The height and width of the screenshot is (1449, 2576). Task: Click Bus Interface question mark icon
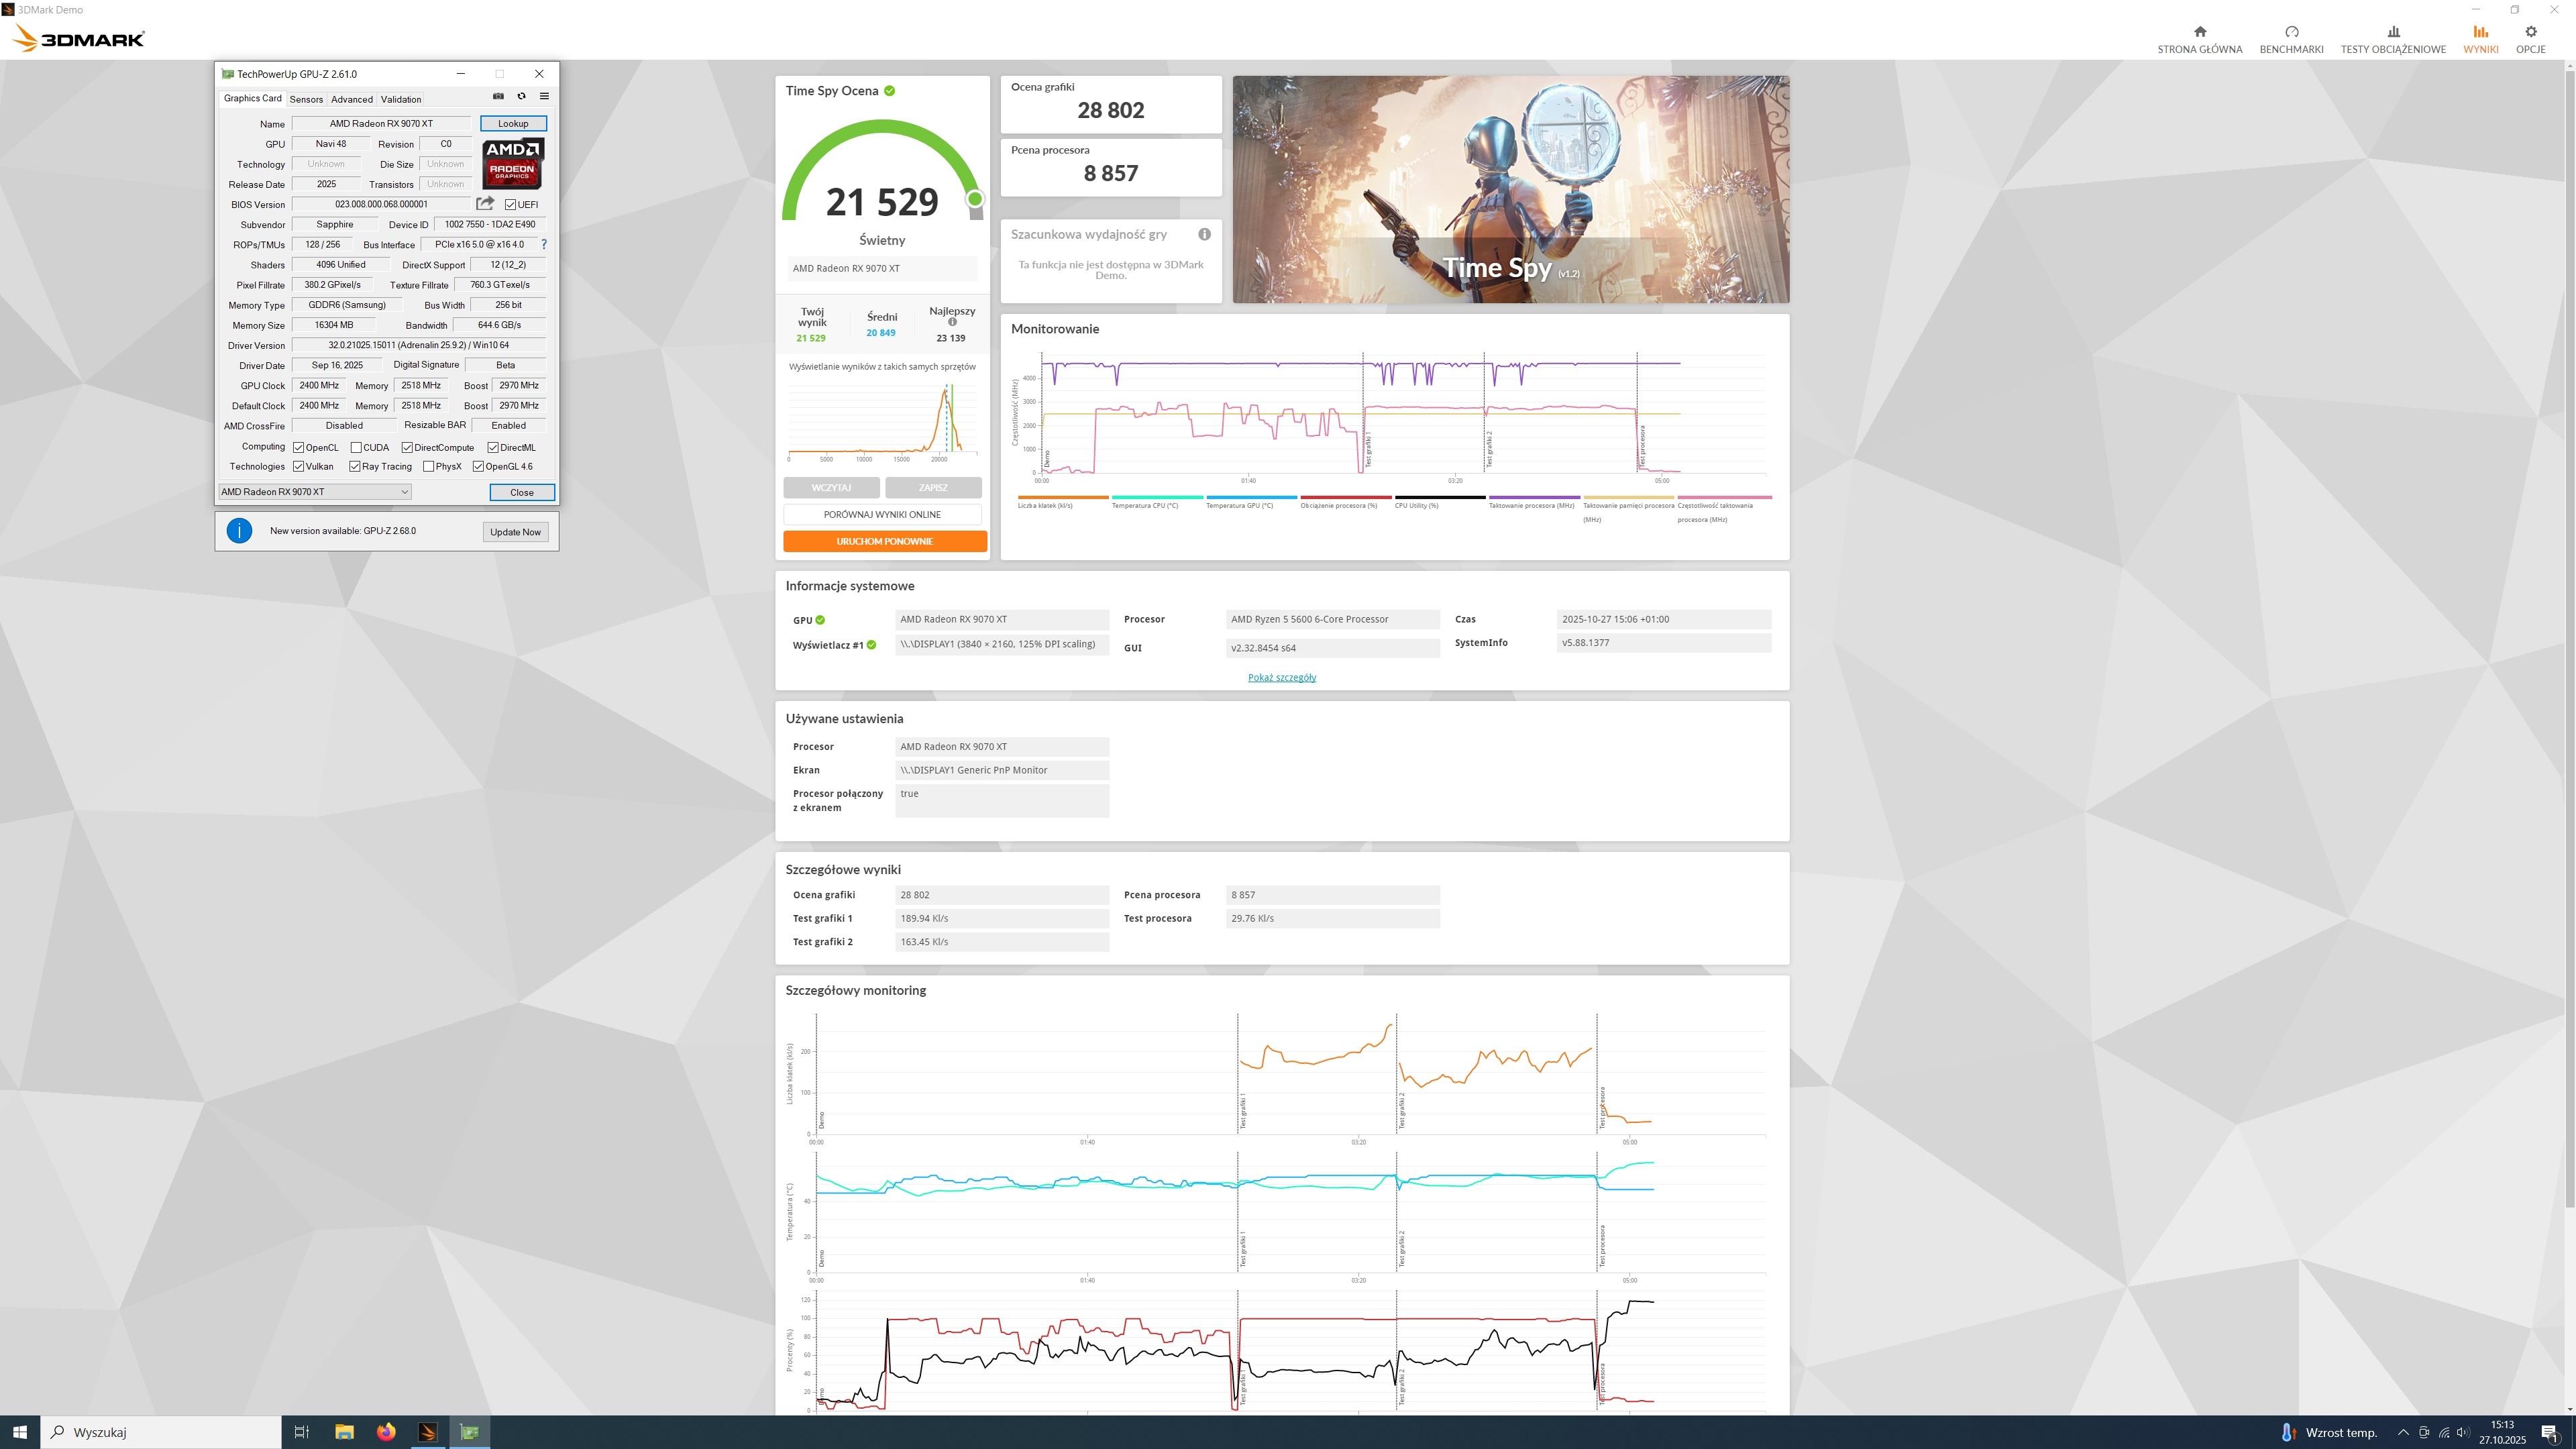tap(544, 244)
